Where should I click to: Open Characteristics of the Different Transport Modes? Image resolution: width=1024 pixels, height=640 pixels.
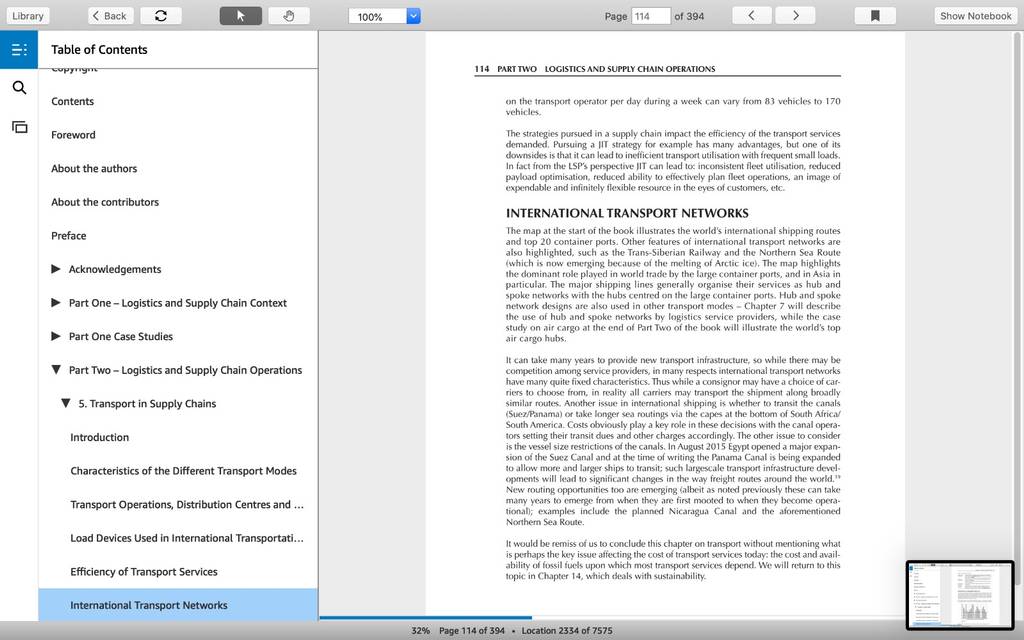coord(184,471)
